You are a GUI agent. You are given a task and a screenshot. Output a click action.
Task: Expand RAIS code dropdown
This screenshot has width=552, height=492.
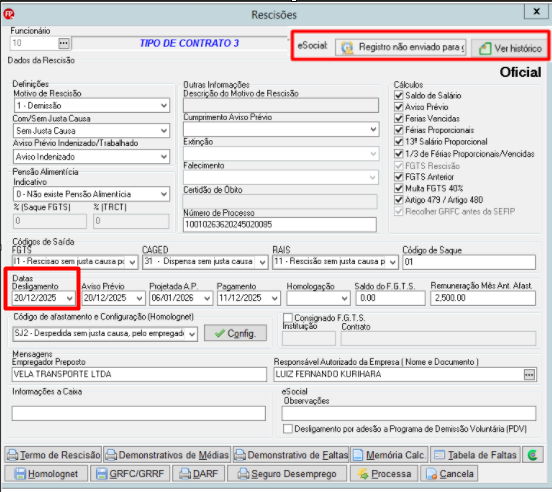(335, 262)
